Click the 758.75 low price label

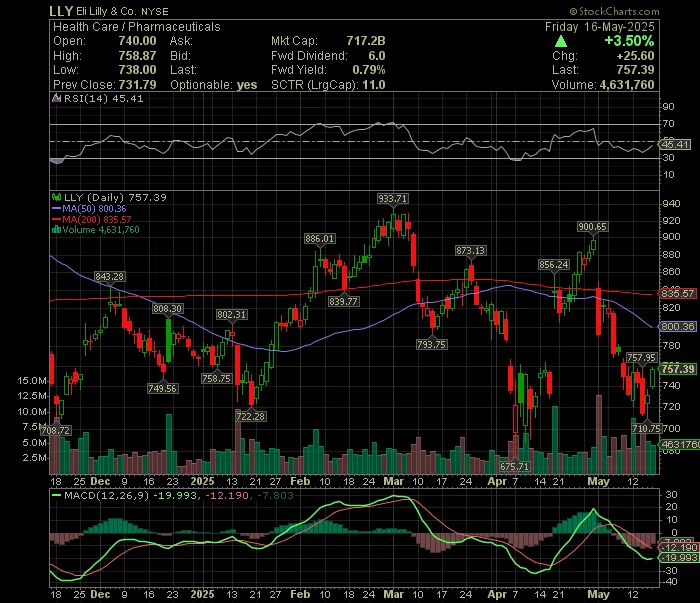216,378
